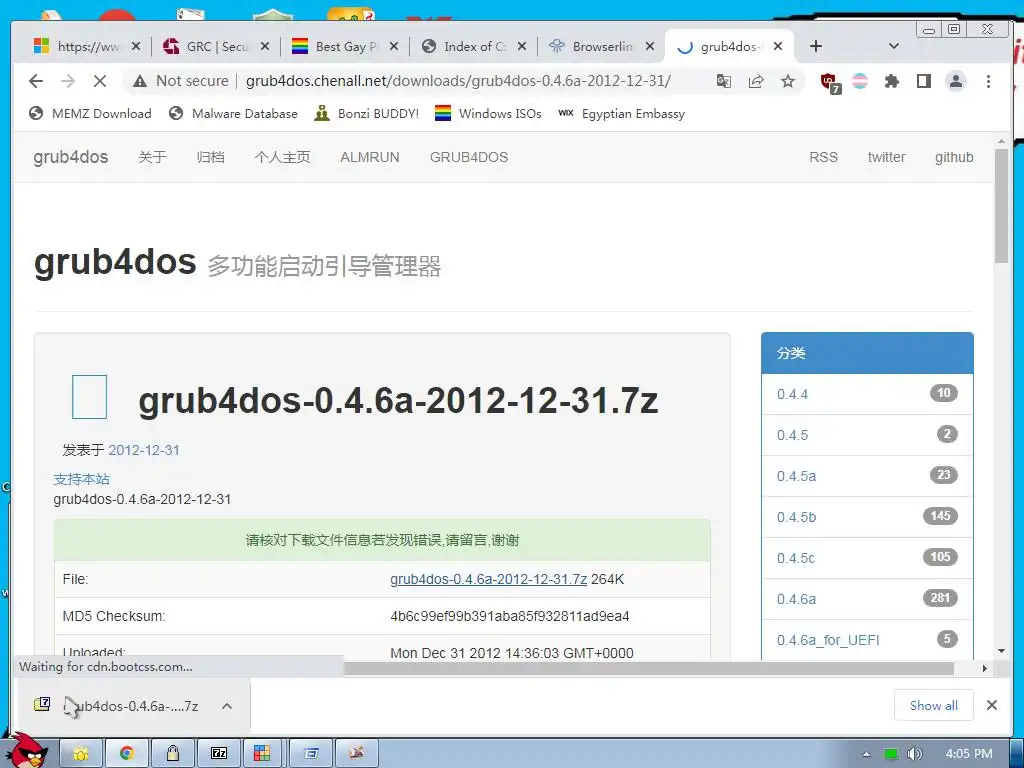The image size is (1024, 768).
Task: Open Chrome three-dot menu
Action: click(x=988, y=81)
